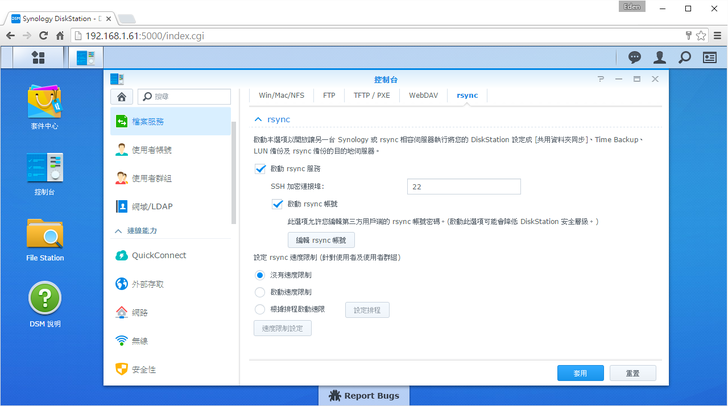728x406 pixels.
Task: Open the DSM main menu grid icon
Action: coord(38,58)
